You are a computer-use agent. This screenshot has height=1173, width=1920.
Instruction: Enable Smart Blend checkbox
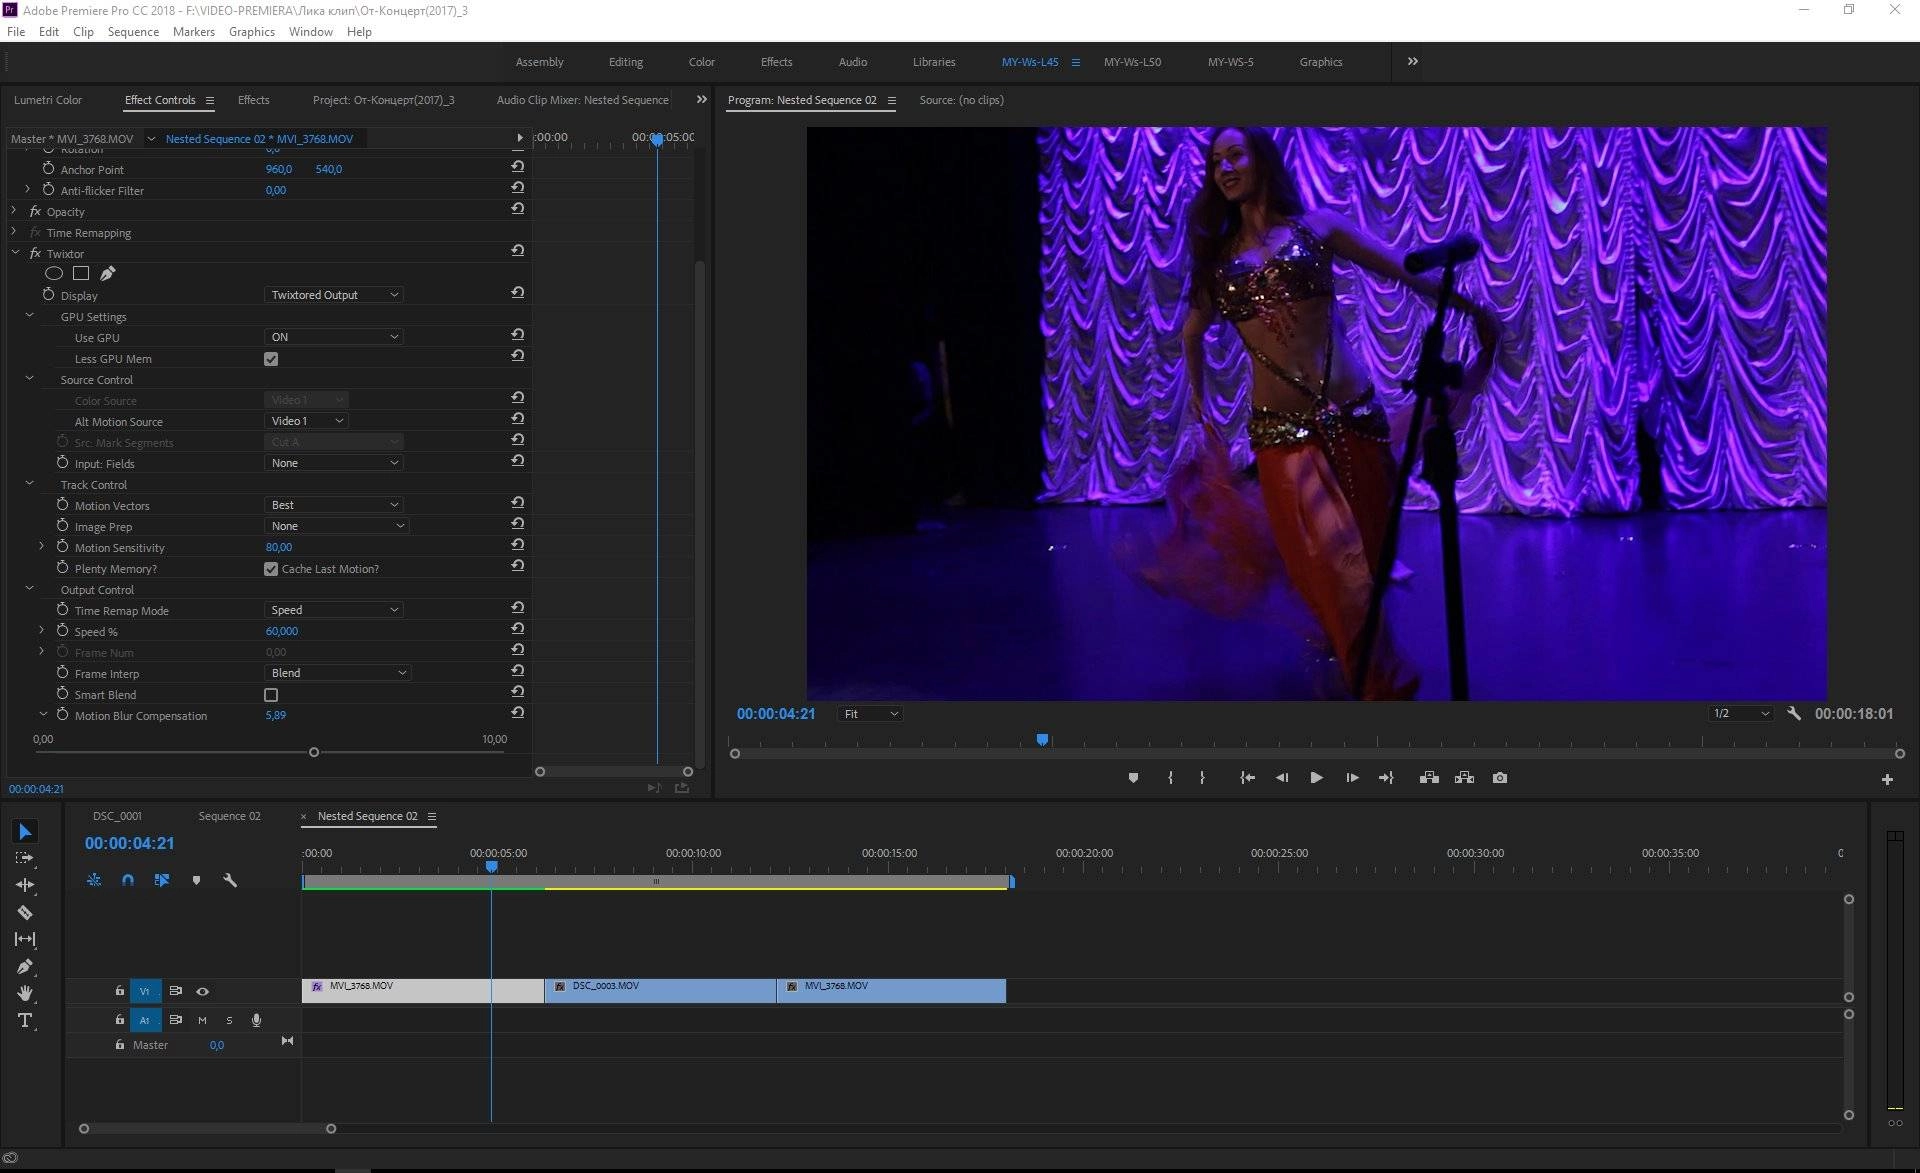pyautogui.click(x=271, y=695)
